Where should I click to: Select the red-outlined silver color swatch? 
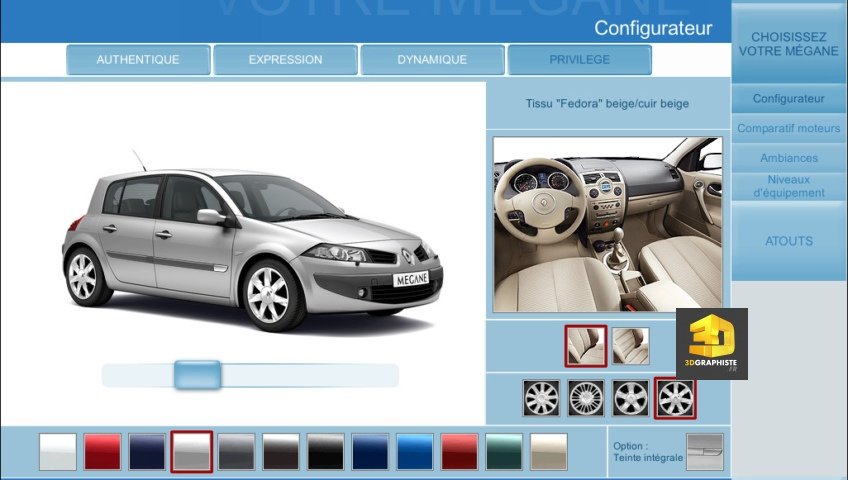click(192, 452)
